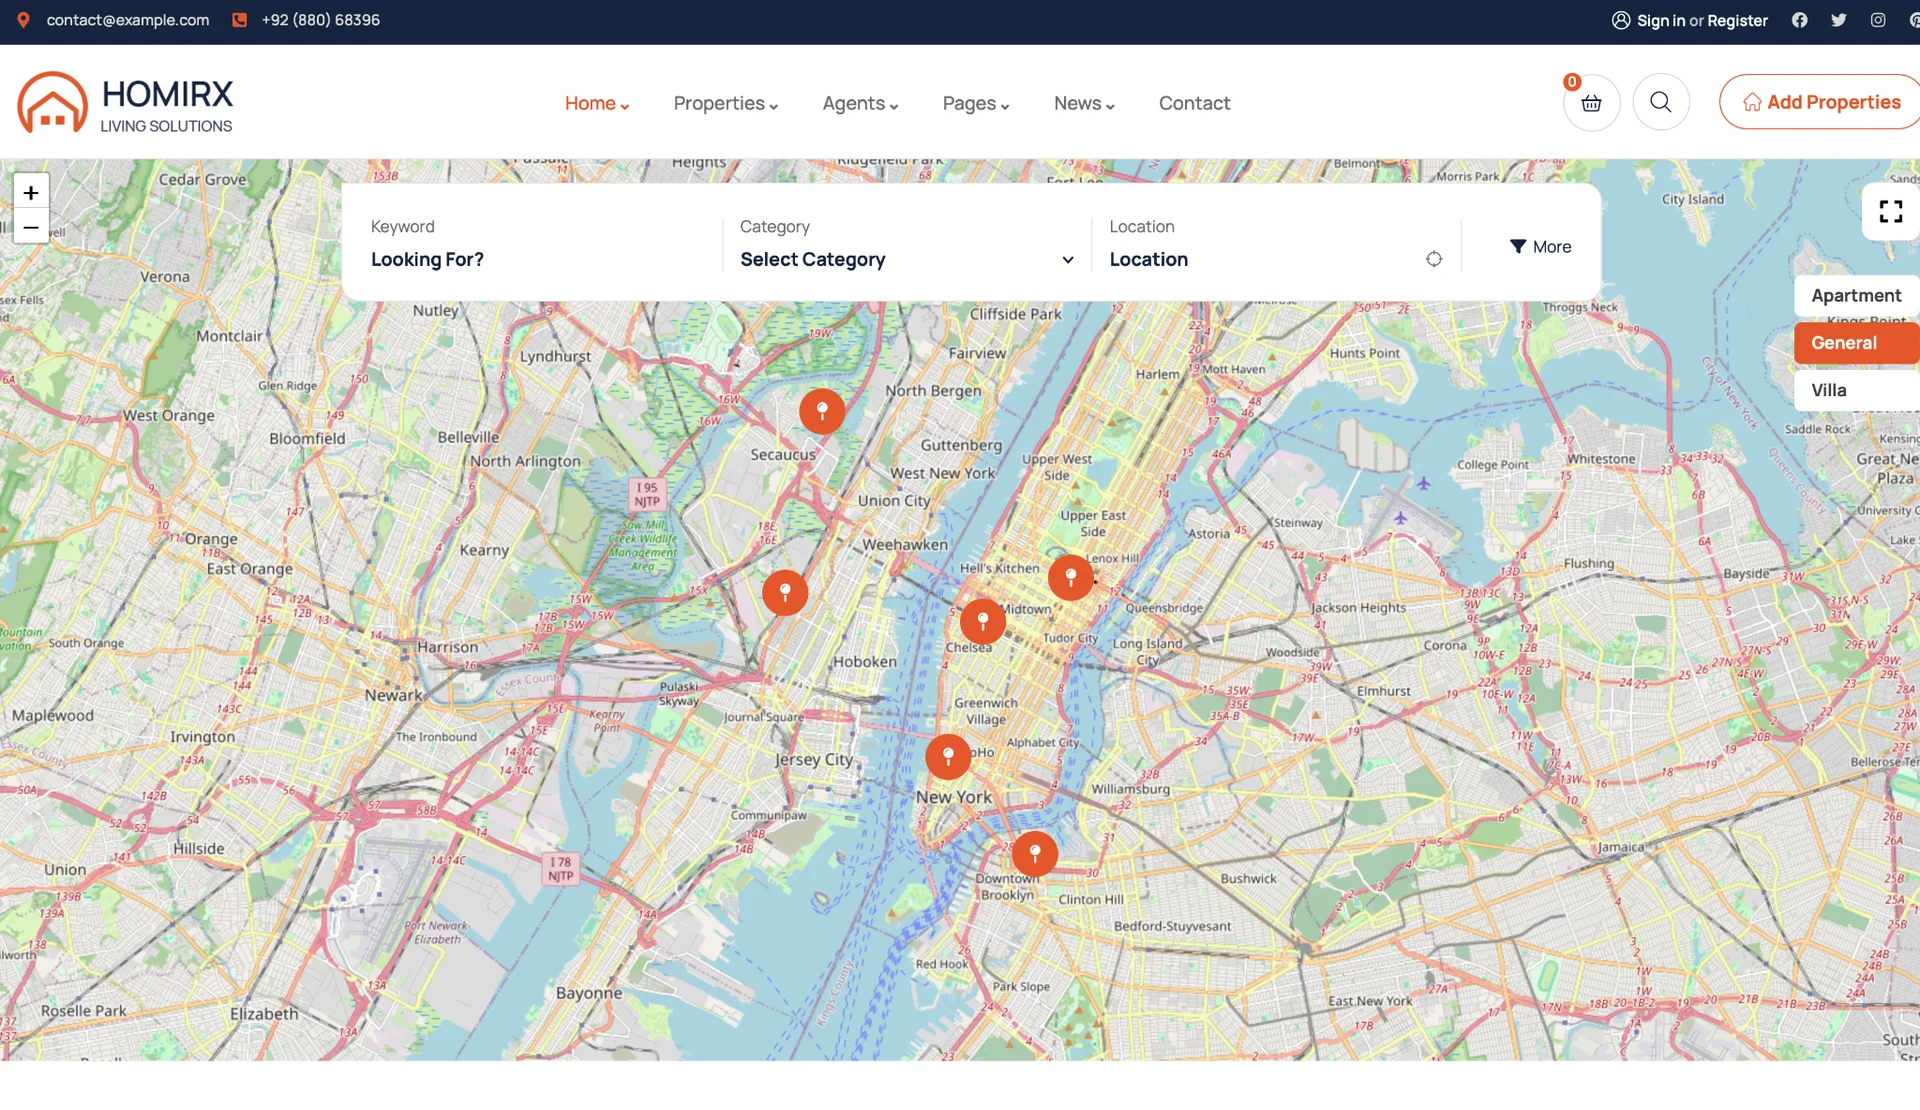Click the Sign in link
Screen dimensions: 1920x1110
coord(1660,21)
